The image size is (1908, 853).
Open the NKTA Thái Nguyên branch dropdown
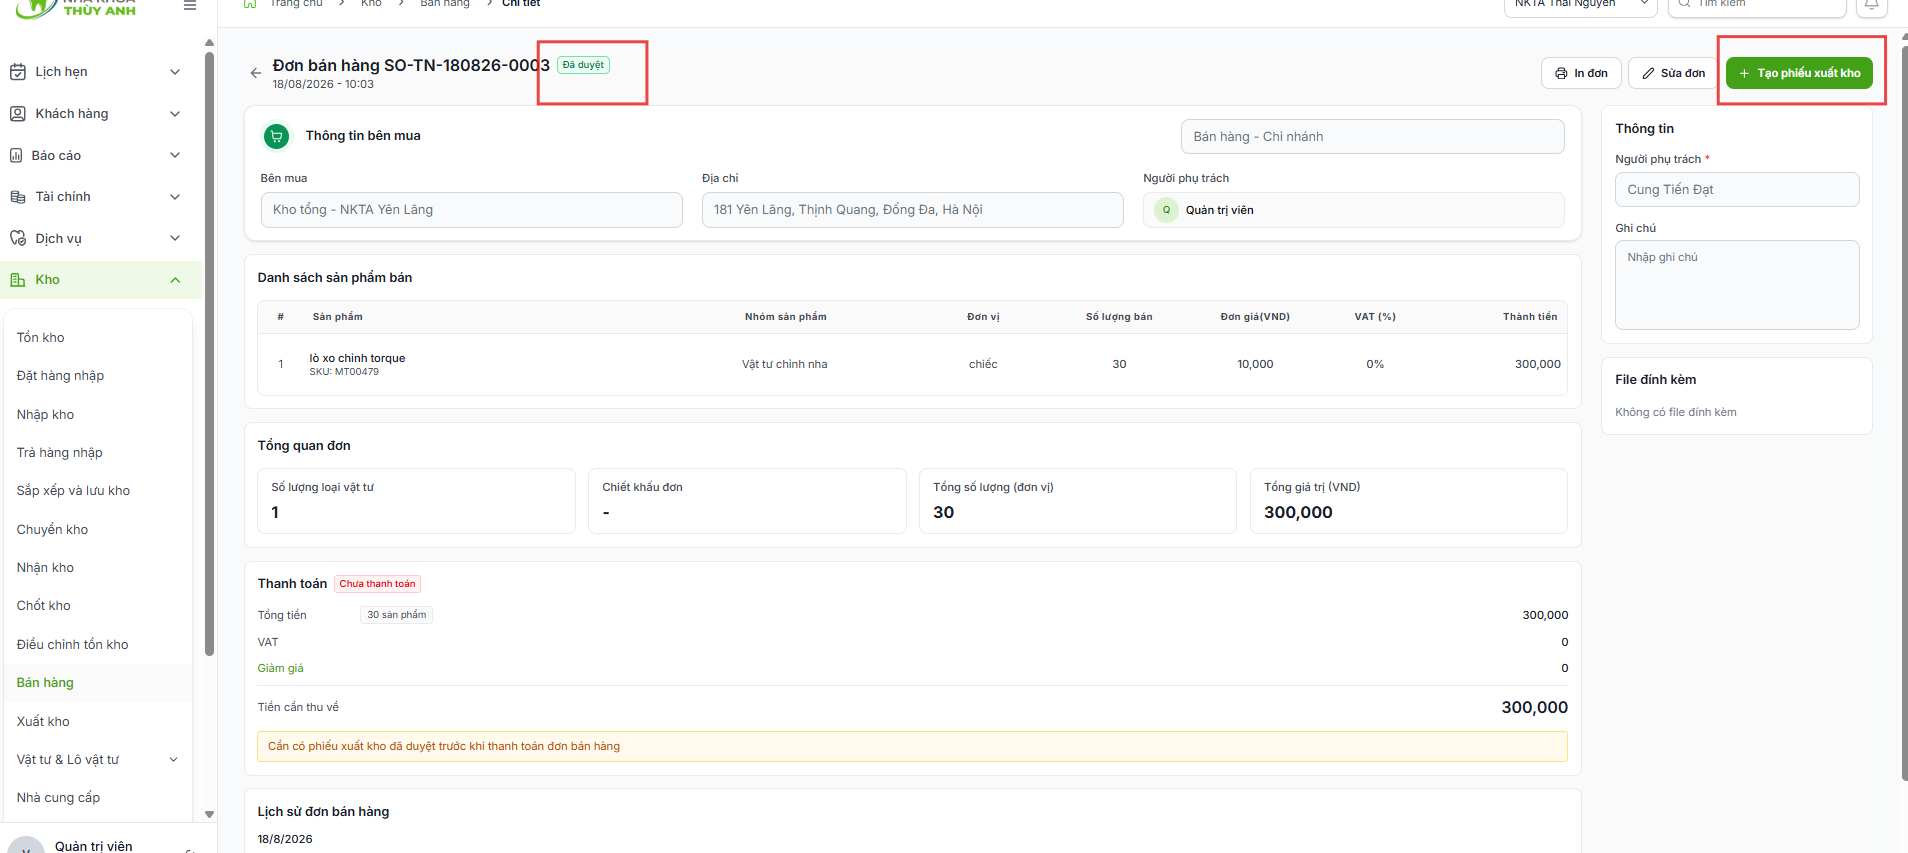point(1580,5)
